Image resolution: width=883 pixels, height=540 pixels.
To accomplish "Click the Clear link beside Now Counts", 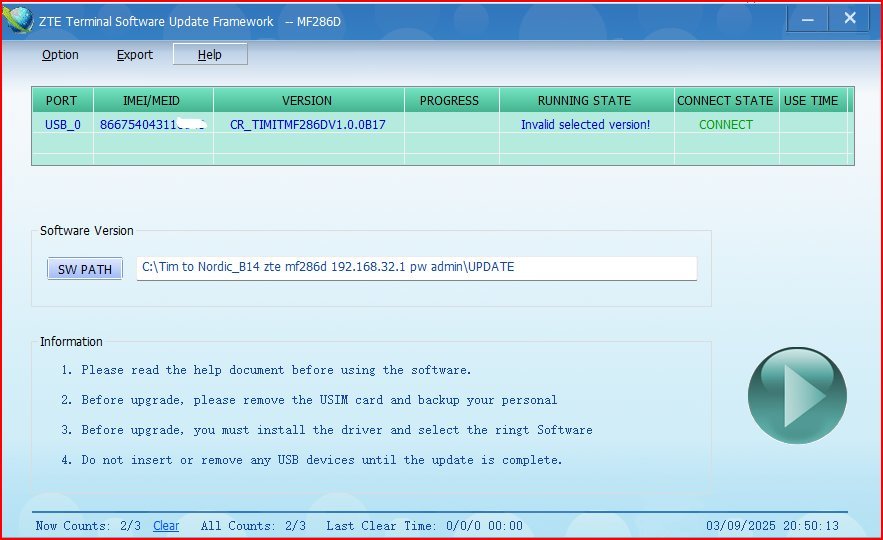I will coord(166,526).
